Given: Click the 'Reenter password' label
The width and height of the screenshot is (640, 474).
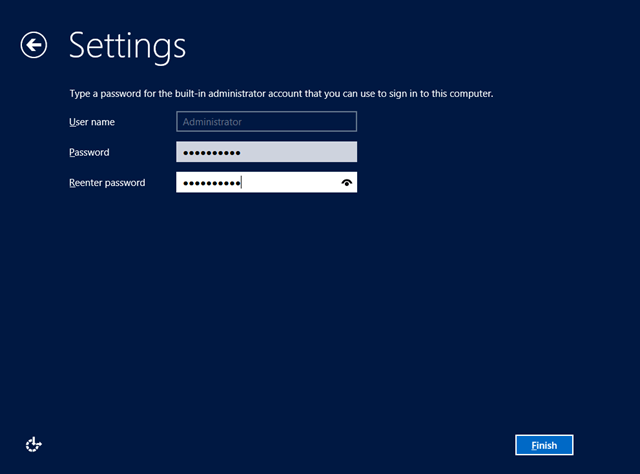Looking at the screenshot, I should tap(107, 182).
